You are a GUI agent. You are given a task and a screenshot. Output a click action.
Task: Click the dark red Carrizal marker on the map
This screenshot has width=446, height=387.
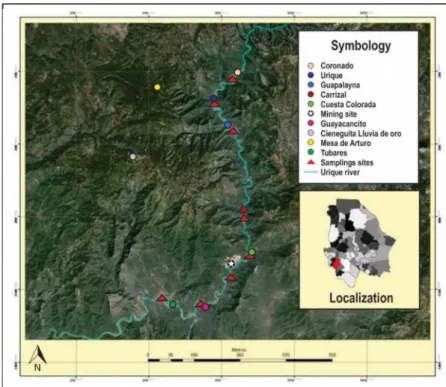tap(244, 210)
